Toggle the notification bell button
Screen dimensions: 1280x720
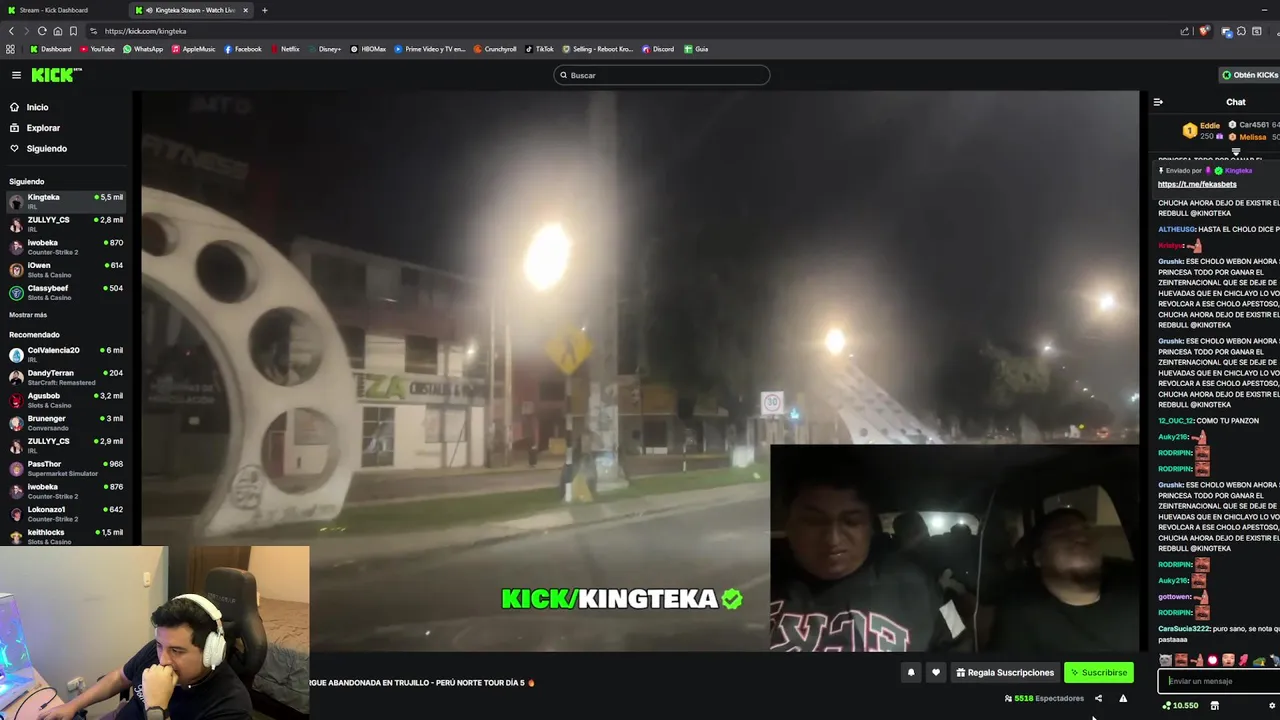point(911,673)
